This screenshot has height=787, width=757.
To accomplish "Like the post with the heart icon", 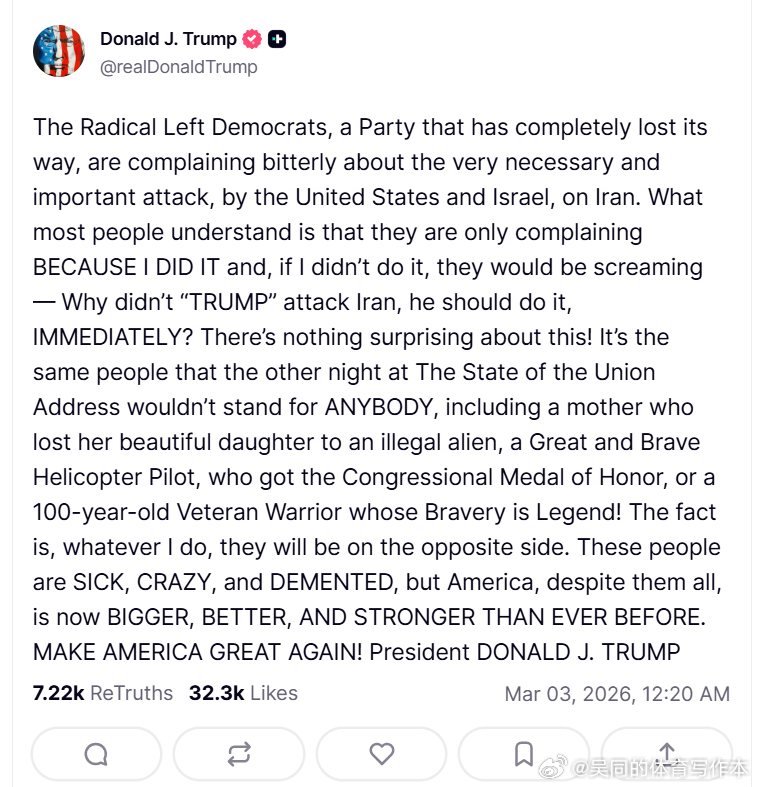I will [x=382, y=754].
